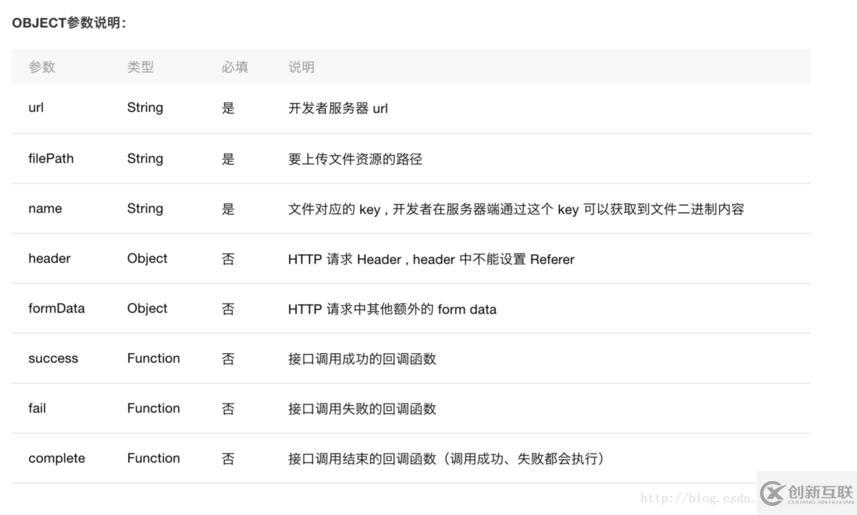Select the success parameter name cell
Image resolution: width=857 pixels, height=515 pixels.
pyautogui.click(x=53, y=358)
